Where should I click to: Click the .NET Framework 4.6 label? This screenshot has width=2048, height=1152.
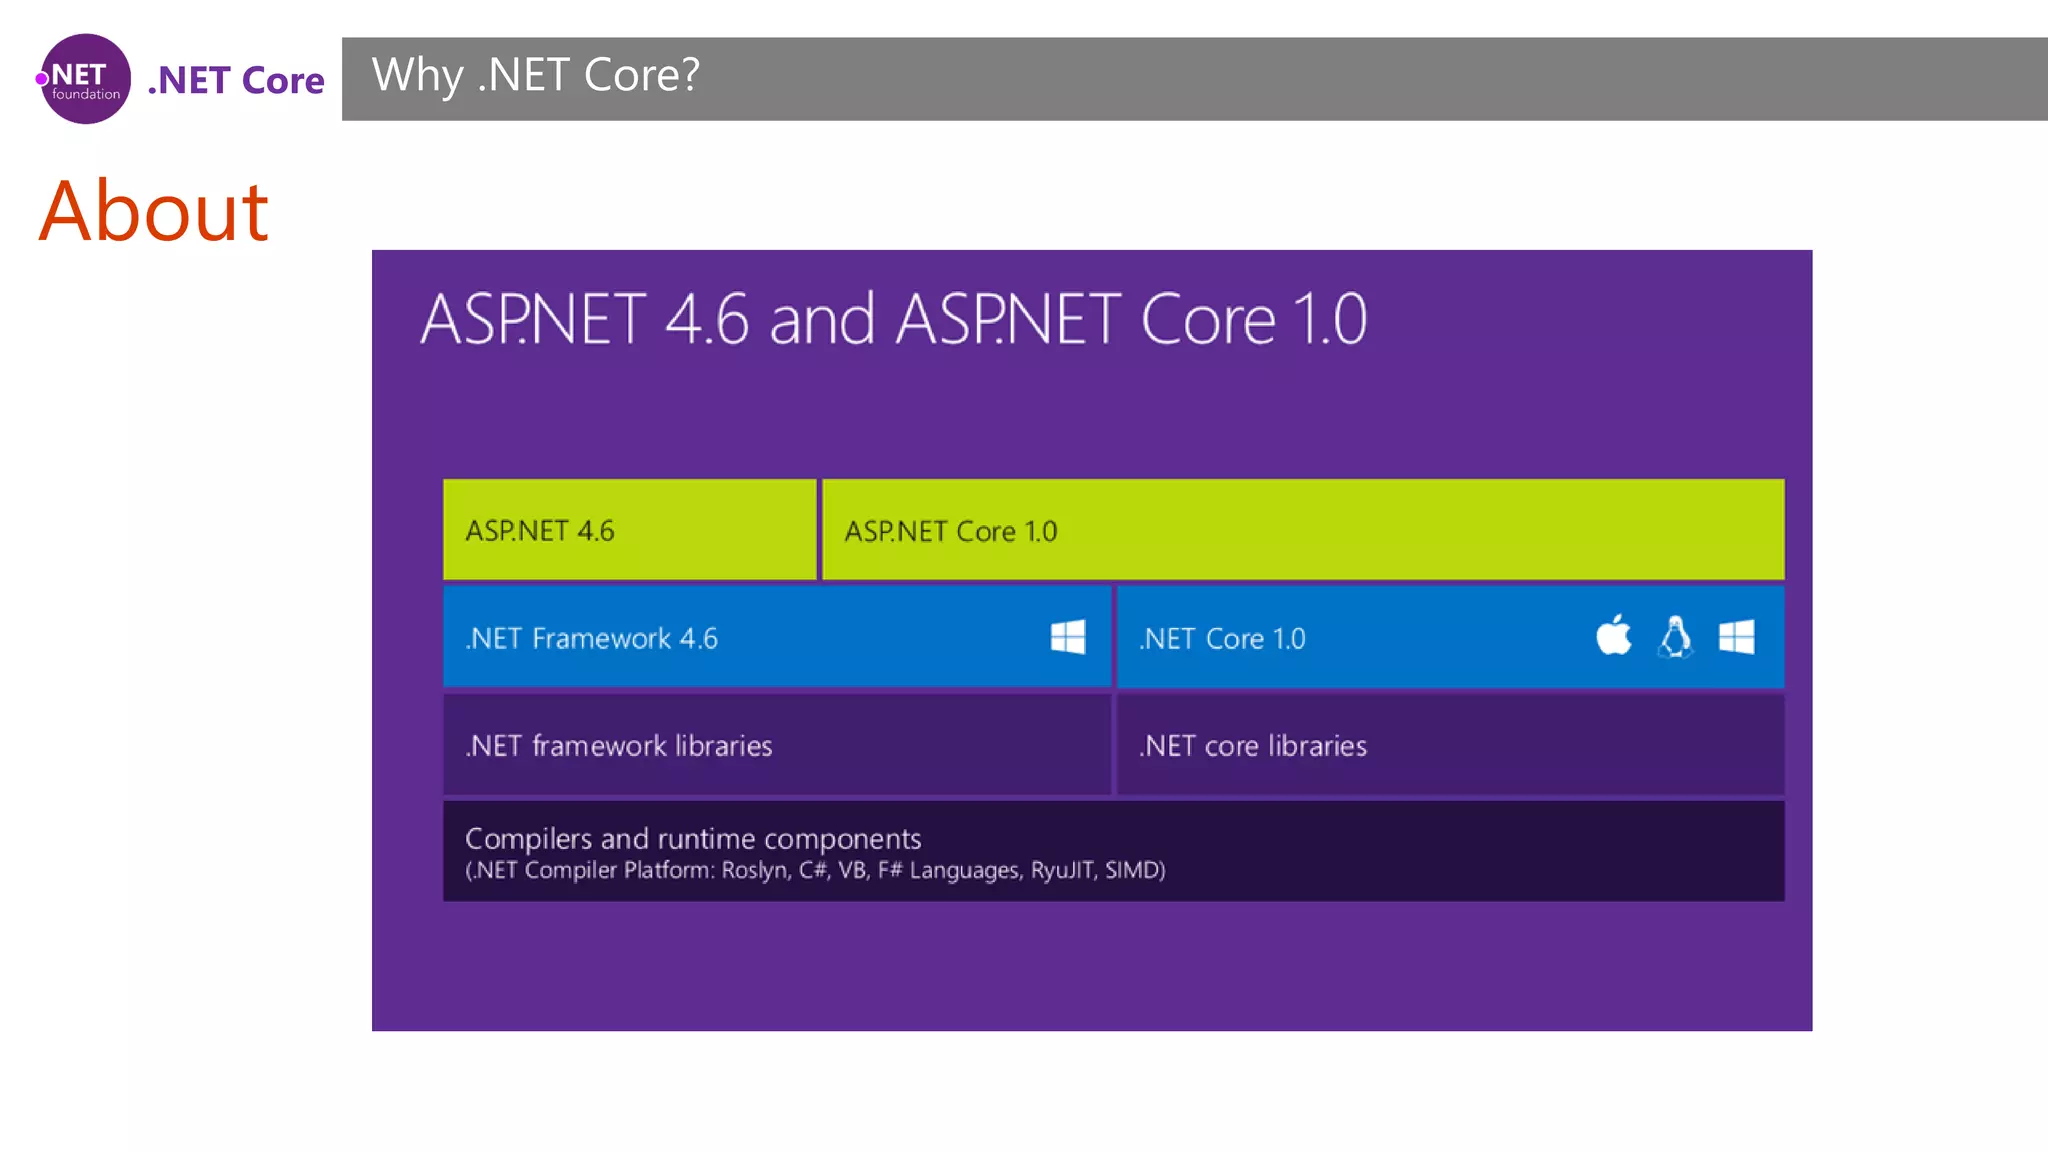pos(592,638)
